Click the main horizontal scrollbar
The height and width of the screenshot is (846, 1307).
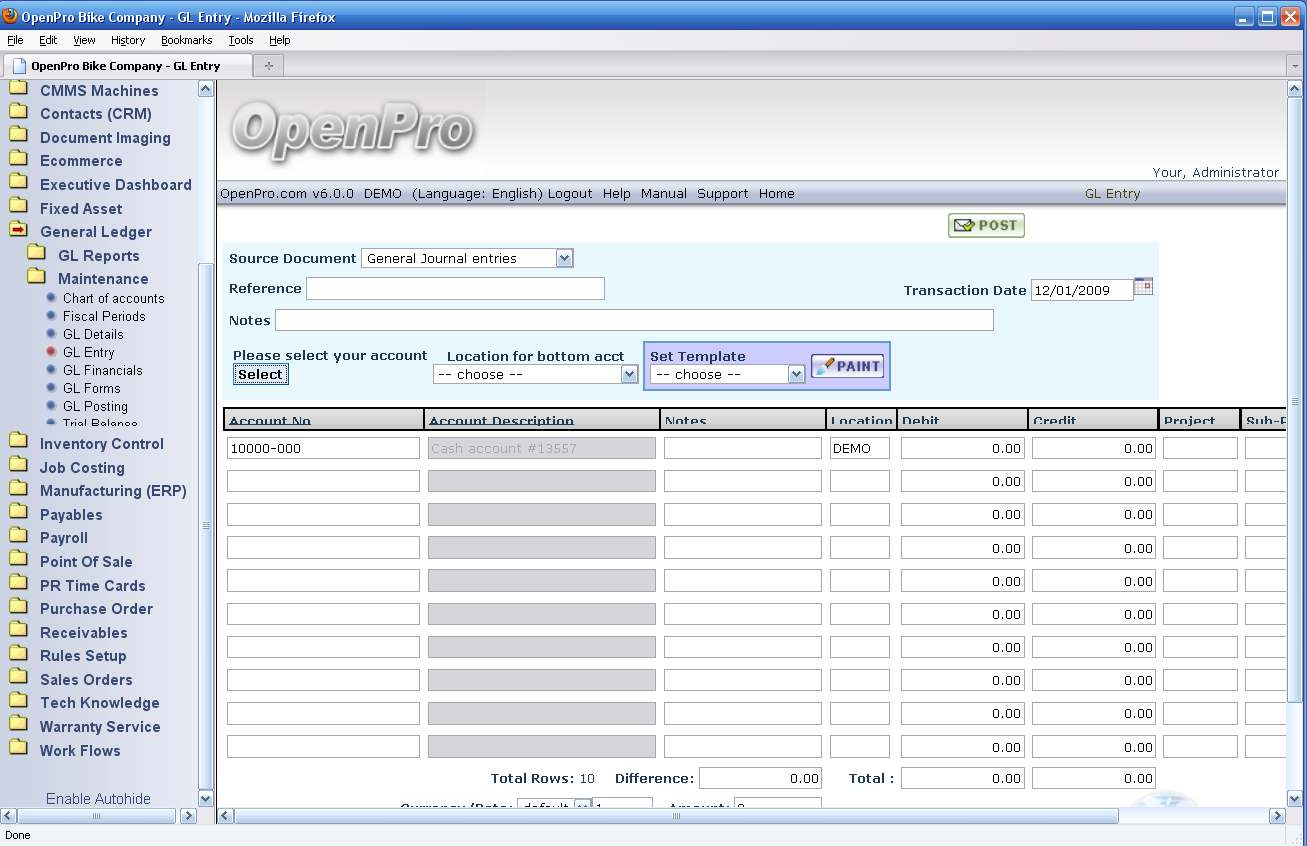676,816
